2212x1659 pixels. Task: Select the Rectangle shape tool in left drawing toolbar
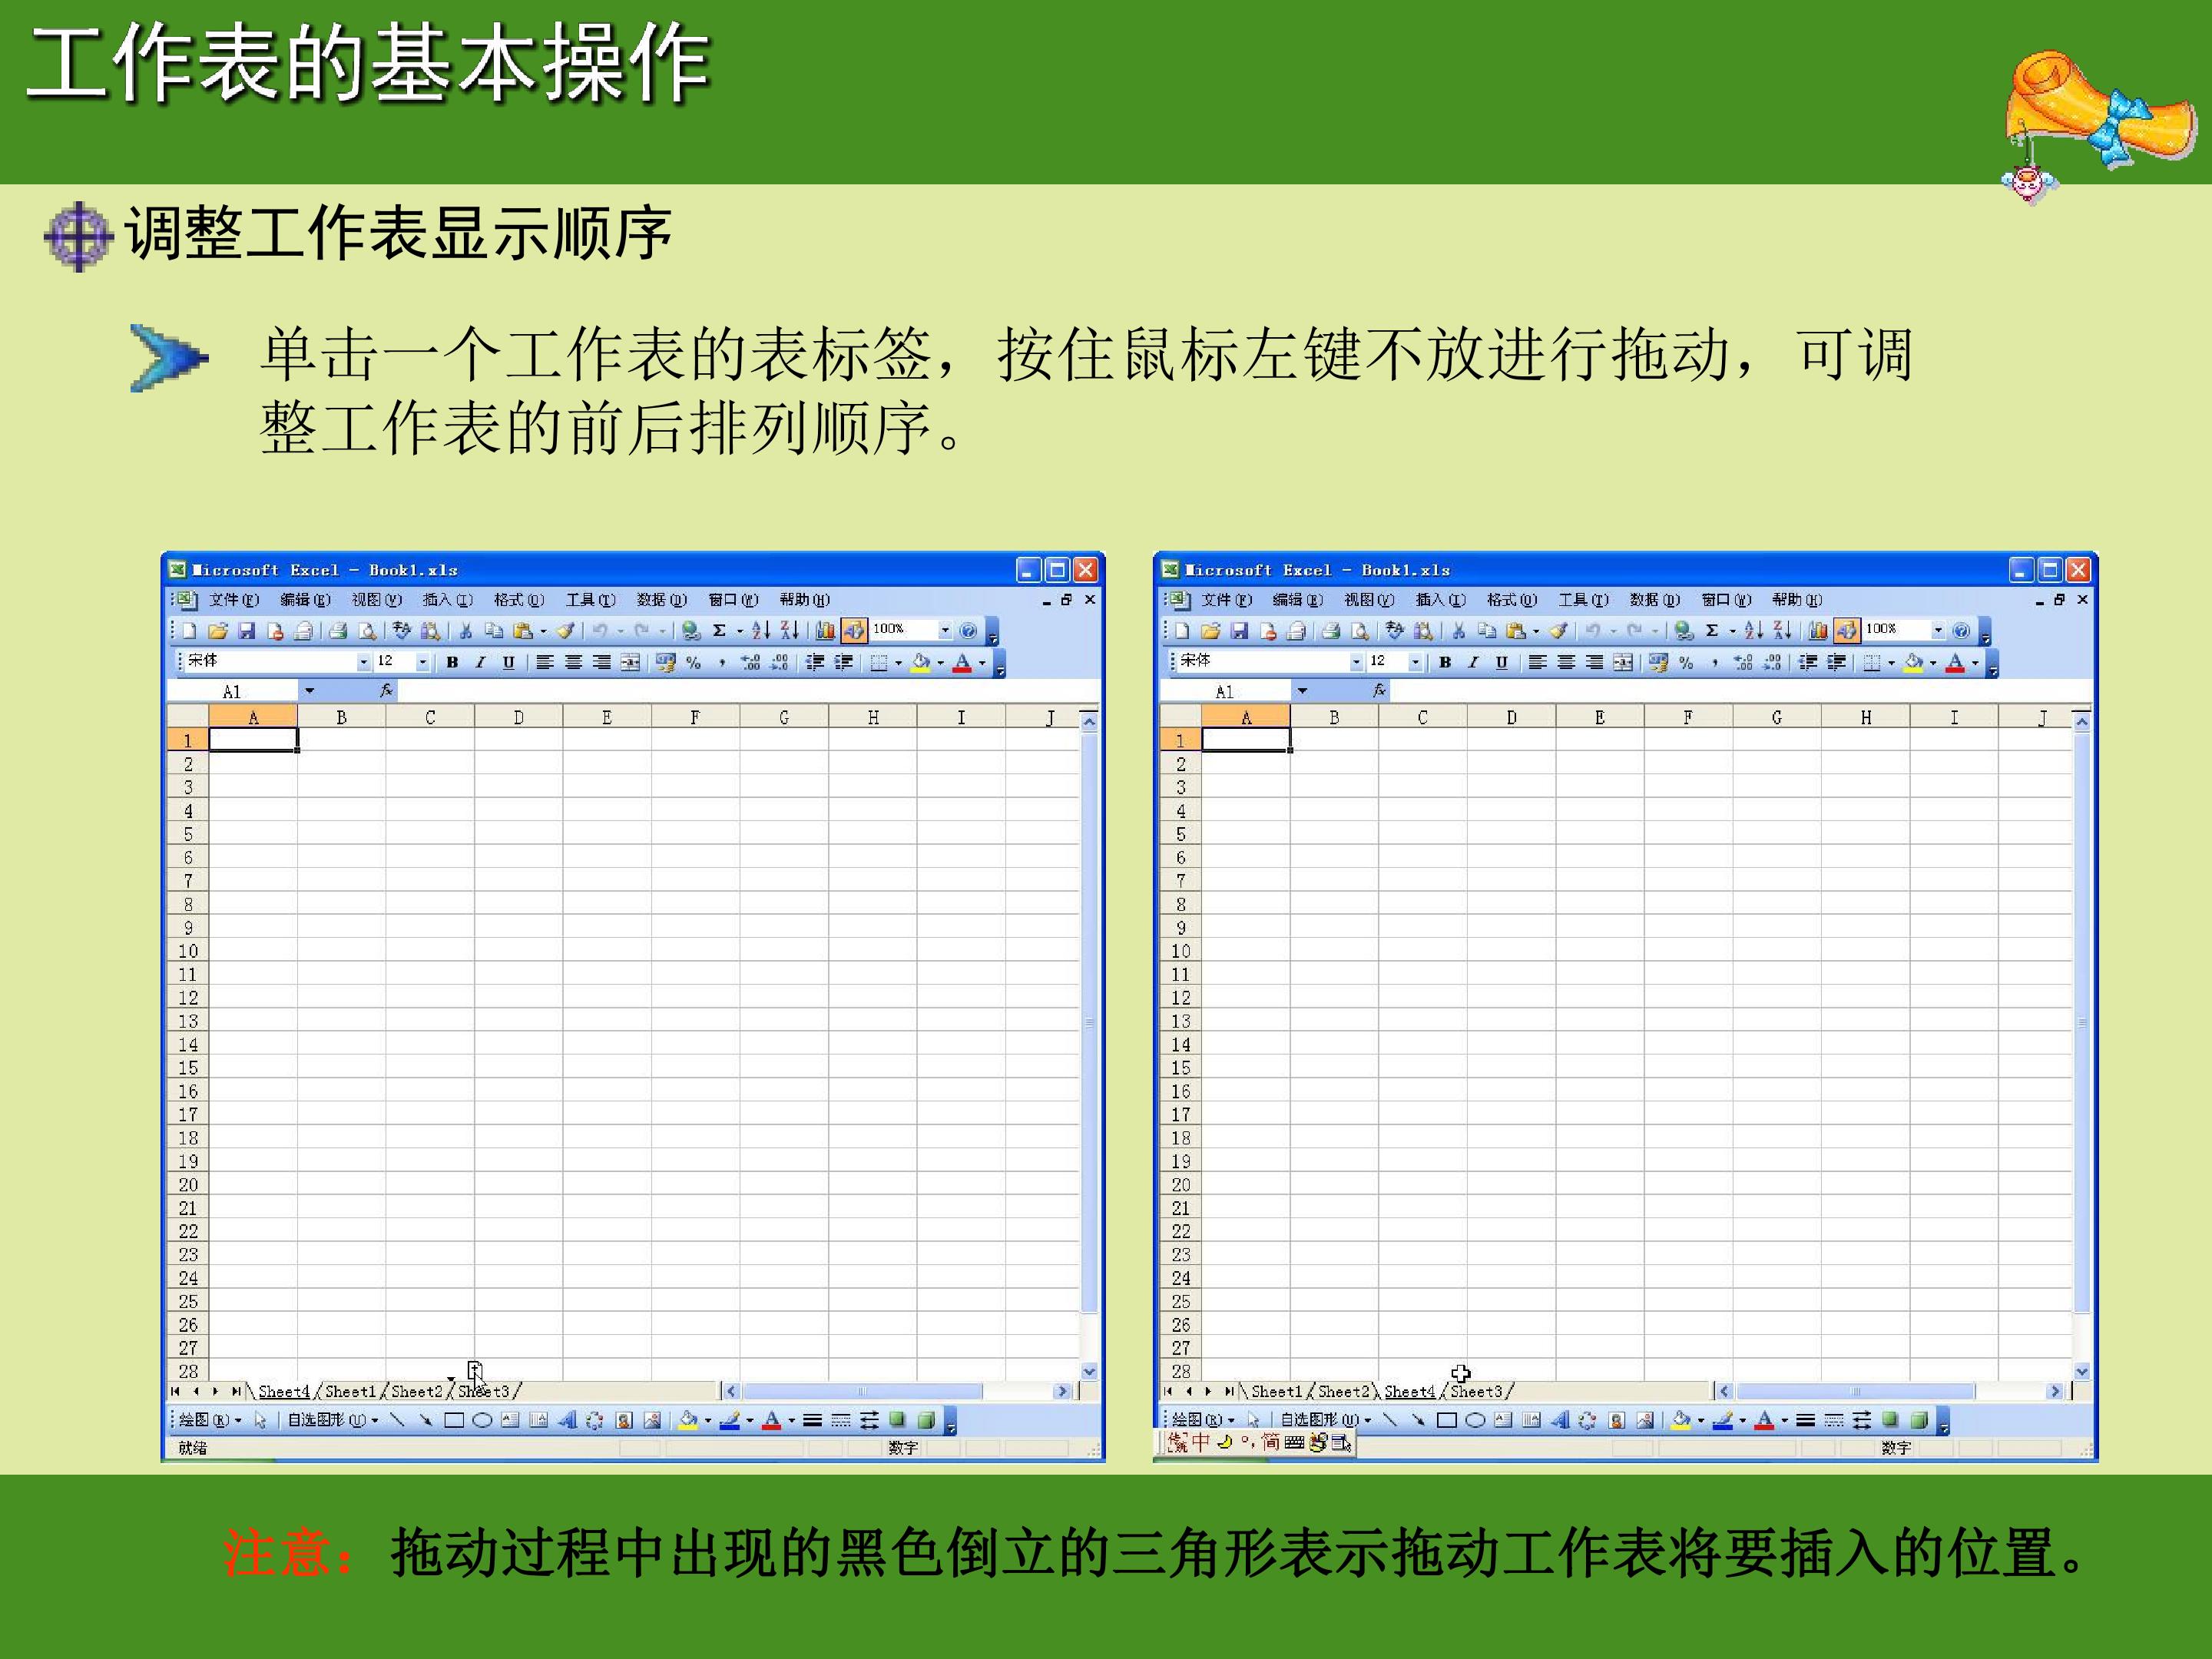pyautogui.click(x=454, y=1420)
